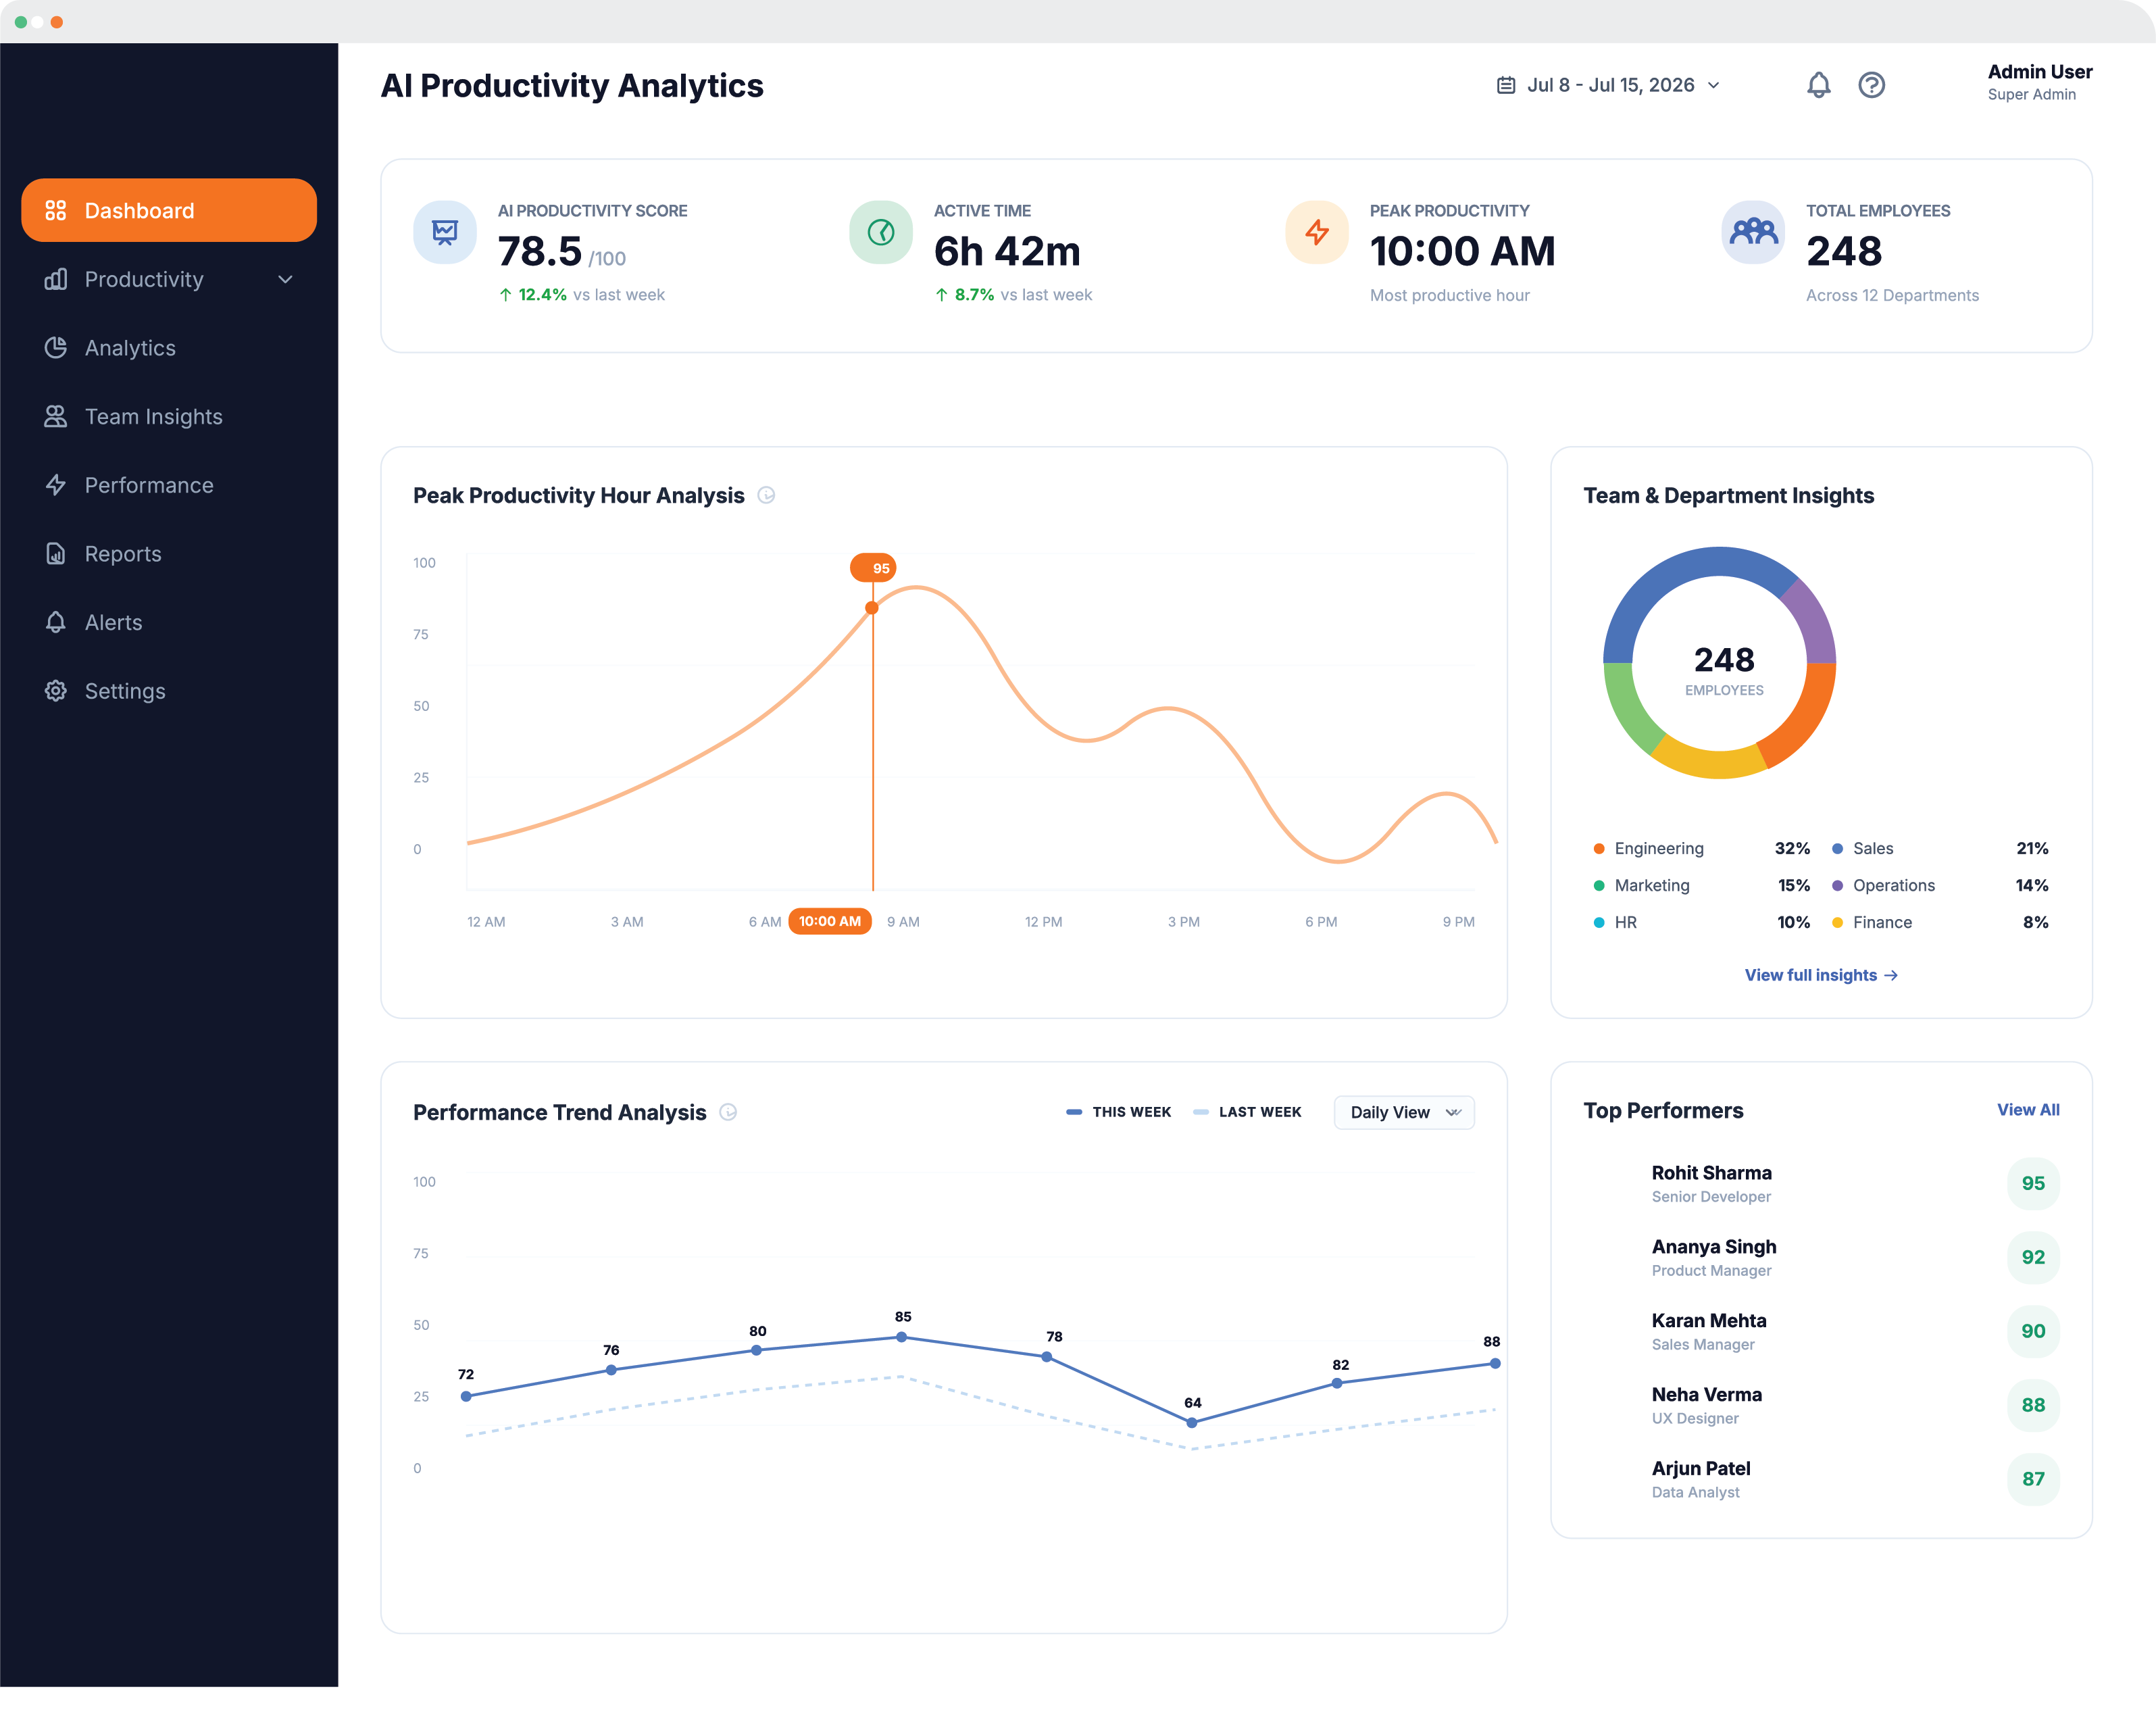
Task: Click the data point labeled 64
Action: pos(1192,1423)
